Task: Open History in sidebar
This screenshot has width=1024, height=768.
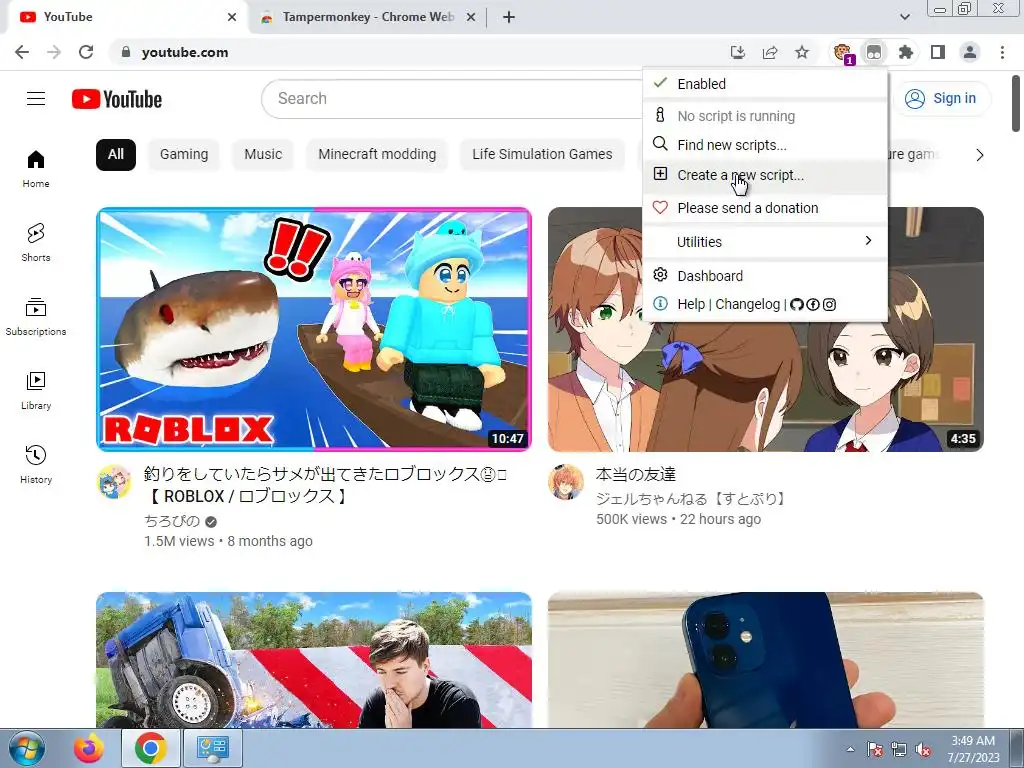Action: click(x=36, y=464)
